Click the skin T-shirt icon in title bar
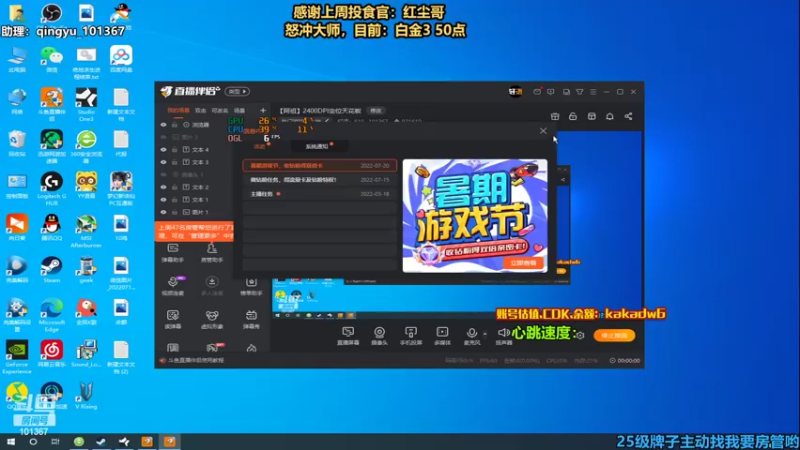The width and height of the screenshot is (800, 450). 580,92
